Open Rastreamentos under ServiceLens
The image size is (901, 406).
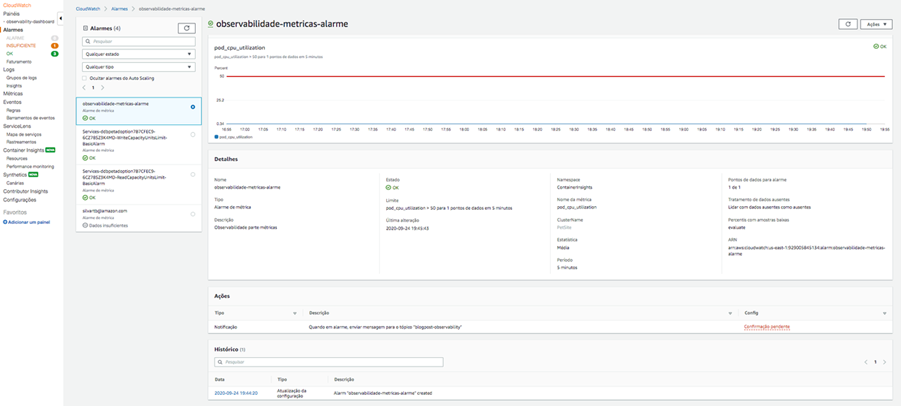(x=22, y=142)
